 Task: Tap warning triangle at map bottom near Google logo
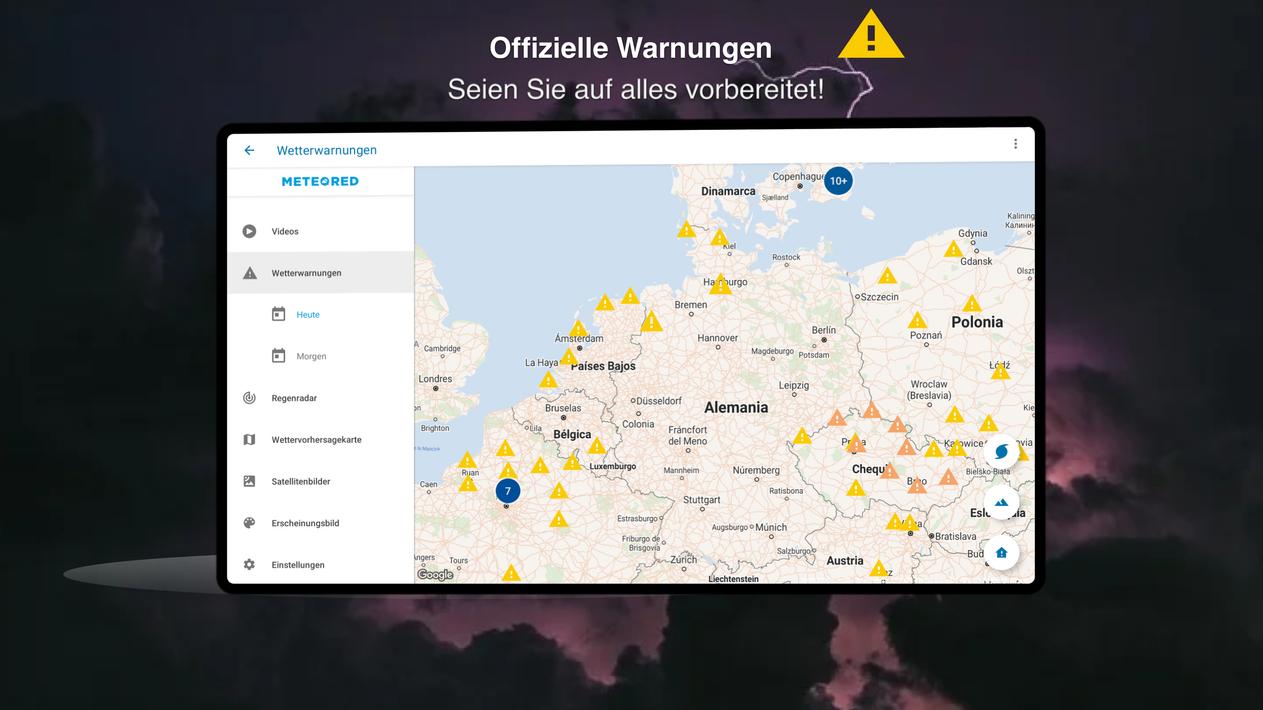coord(511,573)
